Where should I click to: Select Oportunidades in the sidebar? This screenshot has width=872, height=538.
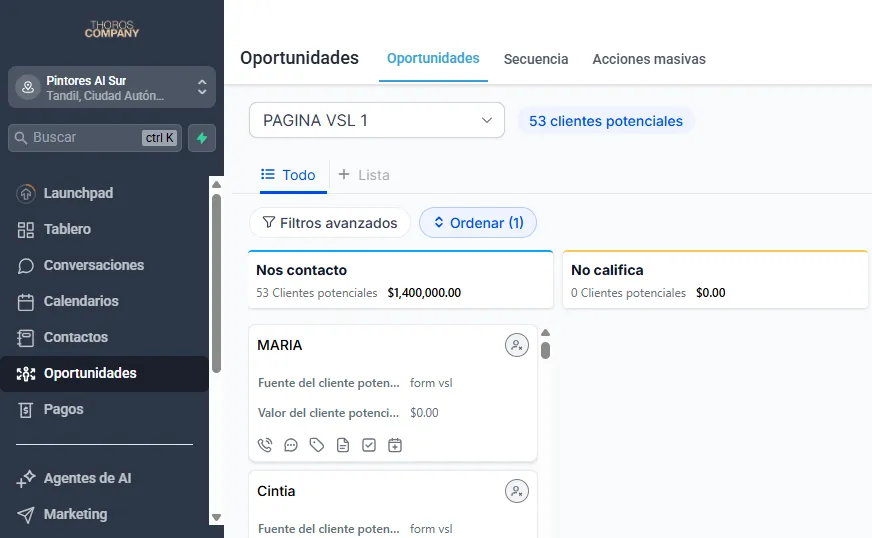pos(104,373)
